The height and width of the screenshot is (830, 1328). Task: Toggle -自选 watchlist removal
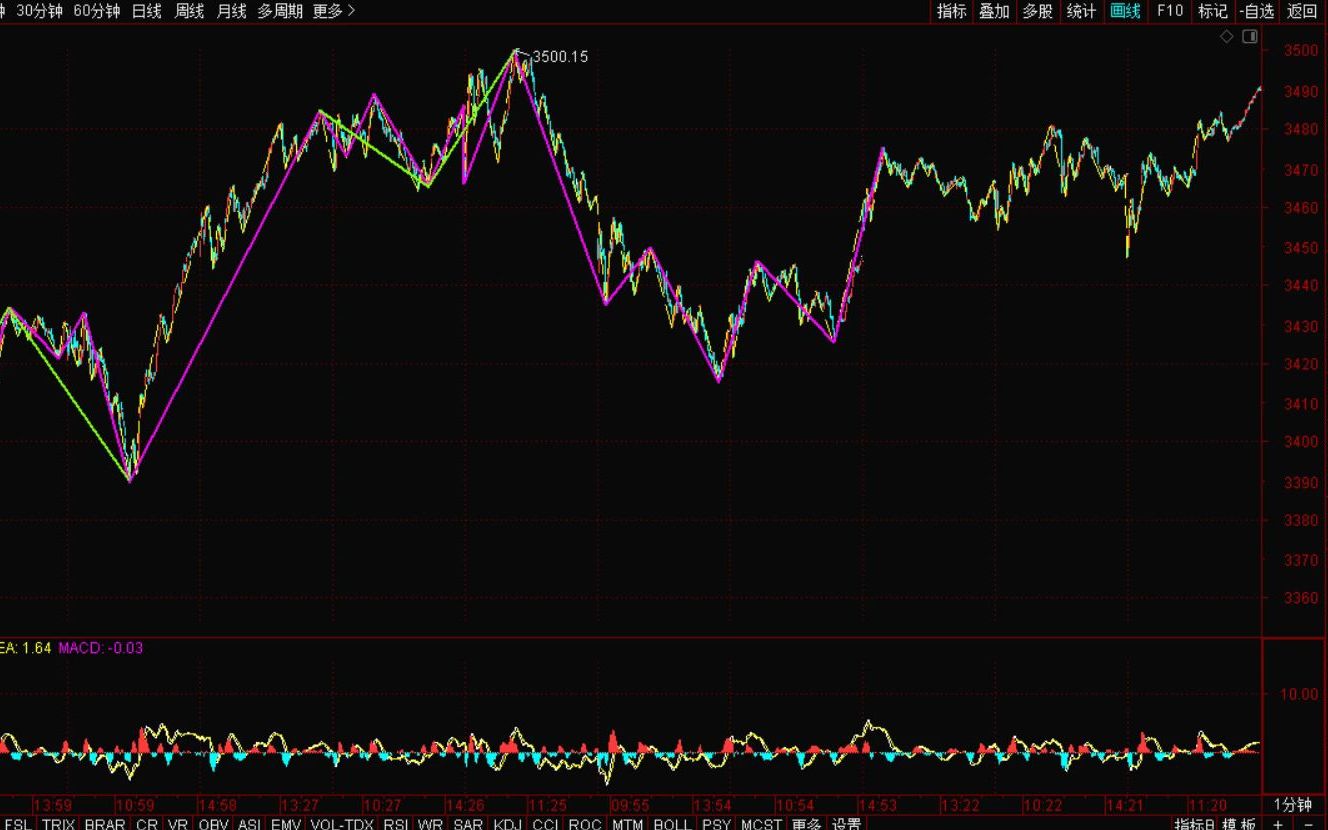click(x=1257, y=11)
